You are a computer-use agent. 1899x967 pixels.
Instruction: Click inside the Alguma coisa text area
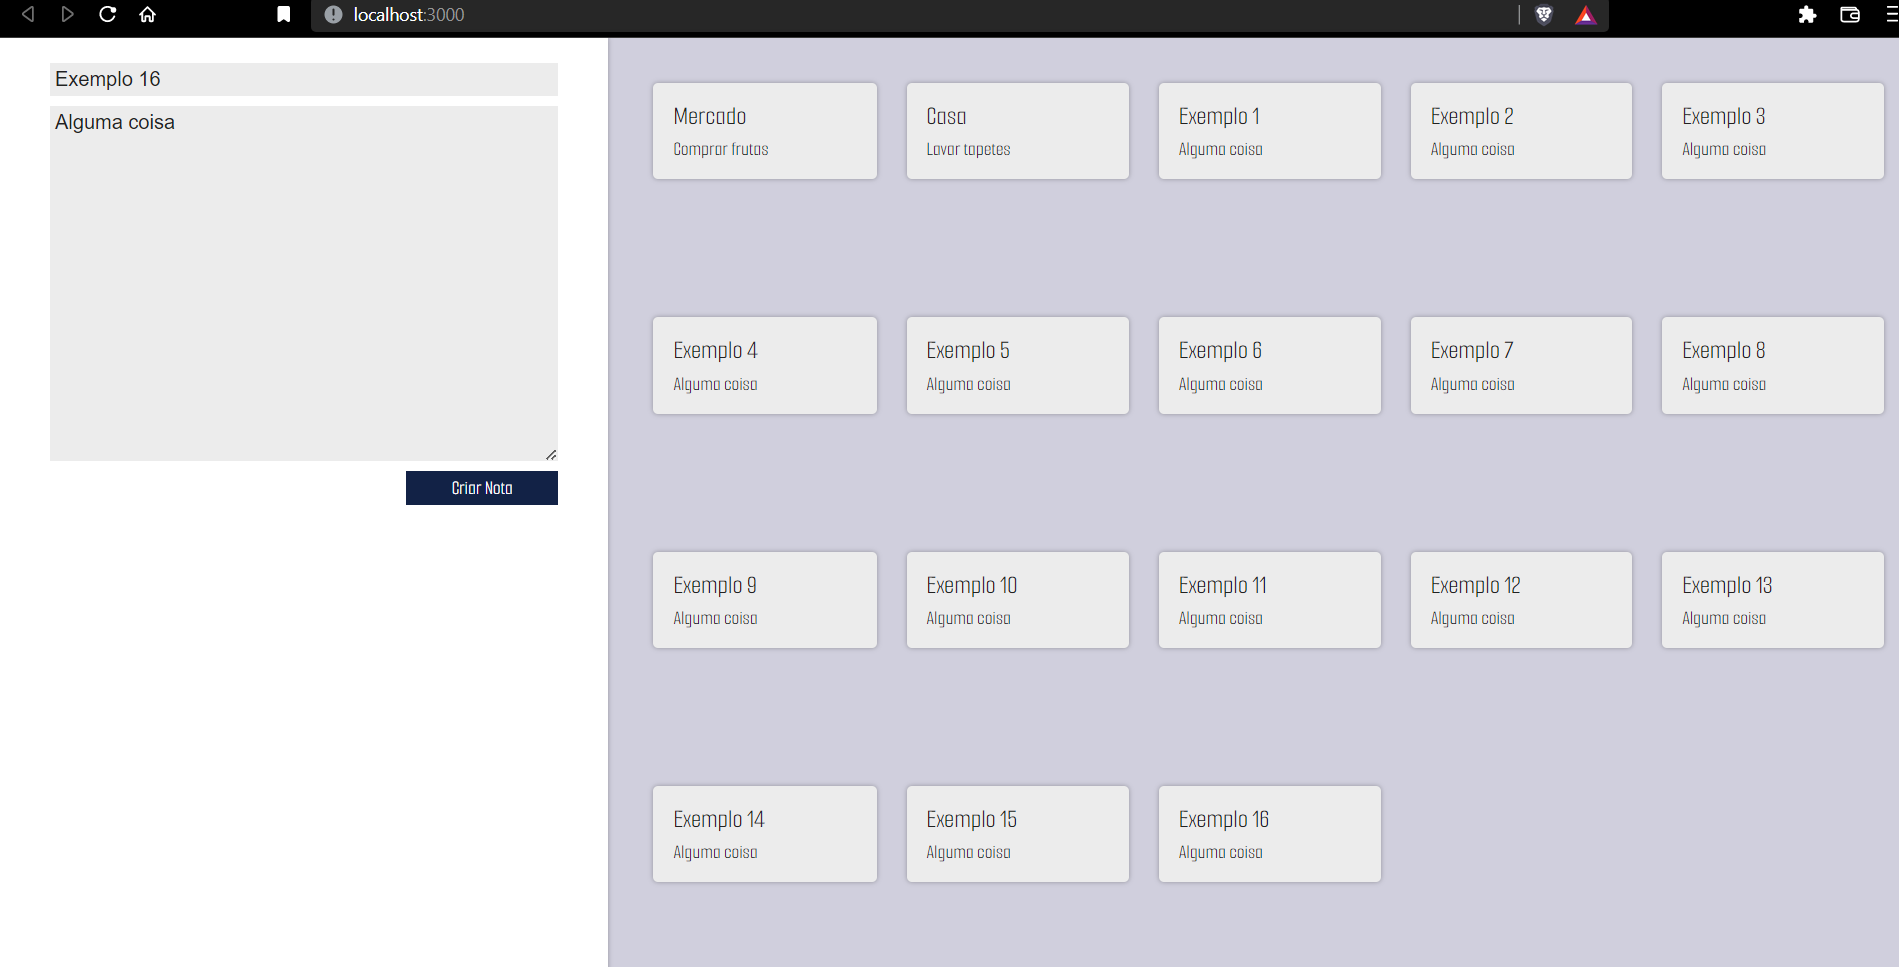coord(303,283)
